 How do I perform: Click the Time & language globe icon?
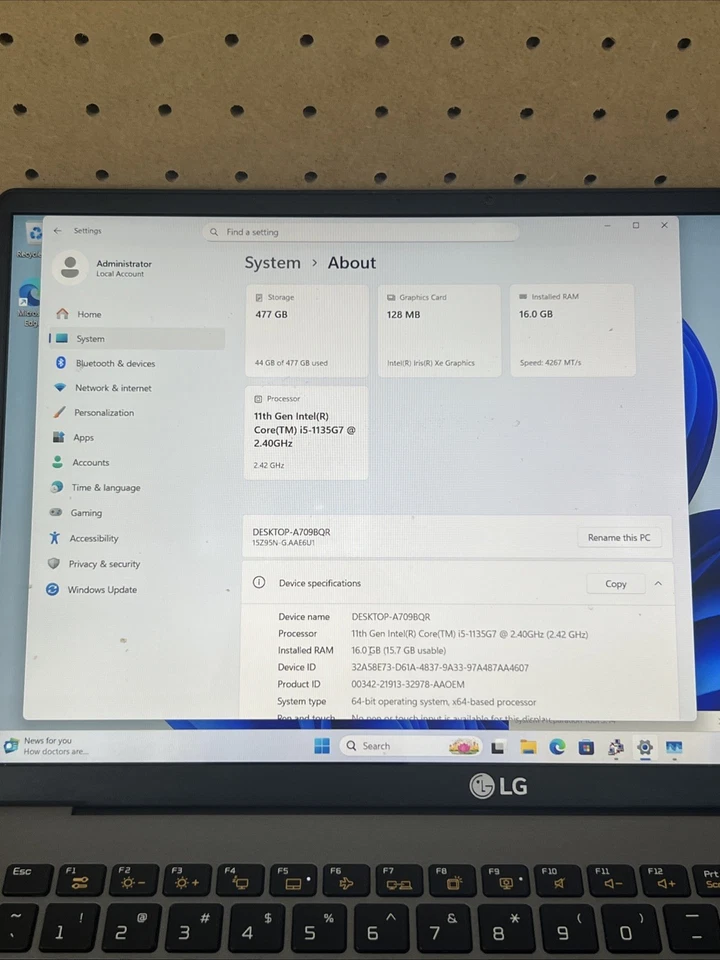[x=56, y=487]
